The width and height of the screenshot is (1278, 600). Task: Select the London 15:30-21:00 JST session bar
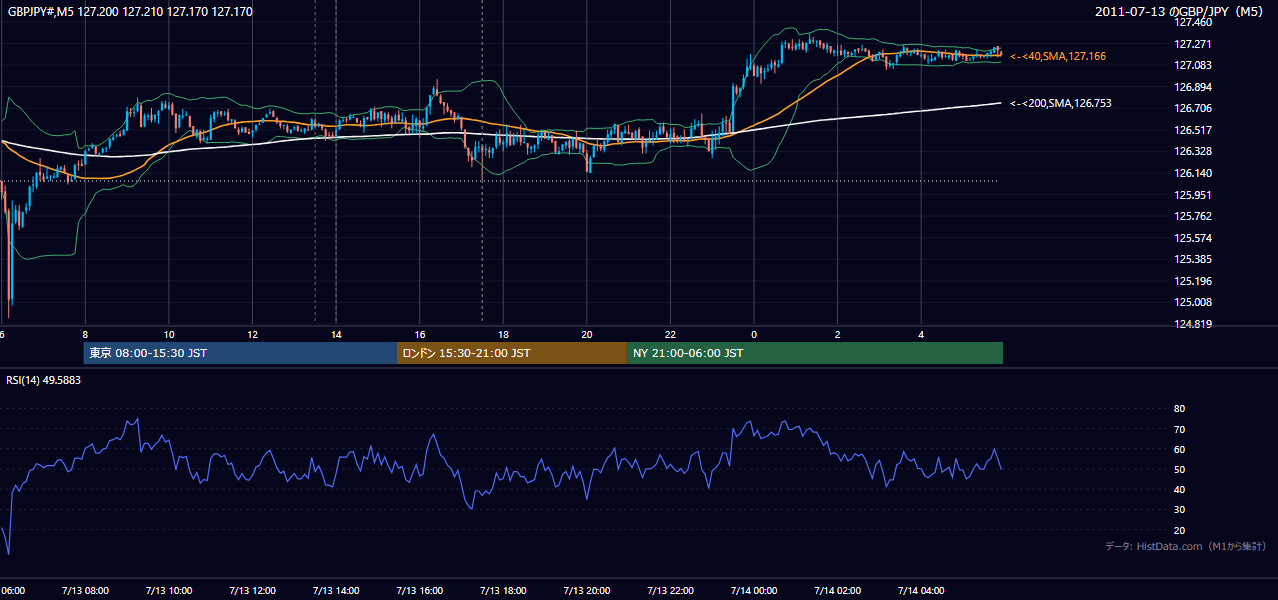click(x=512, y=353)
